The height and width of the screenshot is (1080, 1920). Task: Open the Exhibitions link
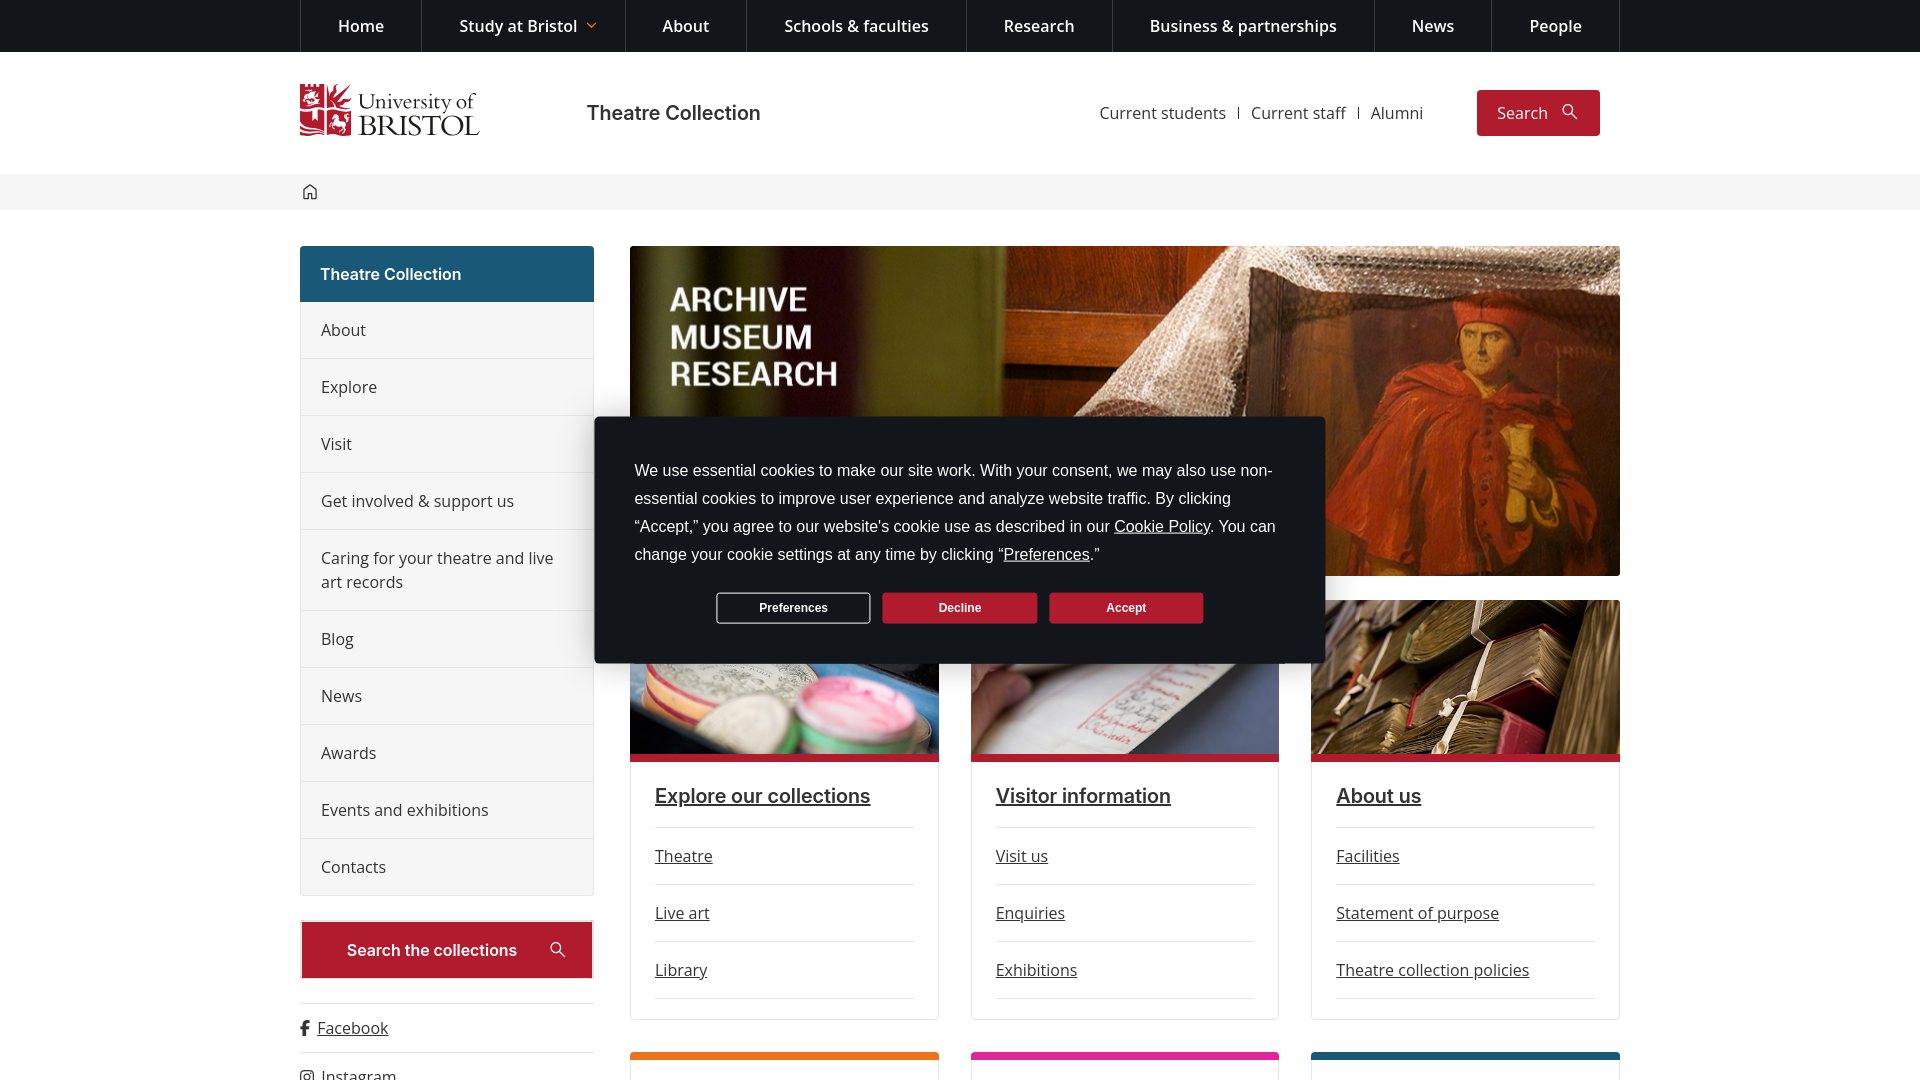(1036, 970)
